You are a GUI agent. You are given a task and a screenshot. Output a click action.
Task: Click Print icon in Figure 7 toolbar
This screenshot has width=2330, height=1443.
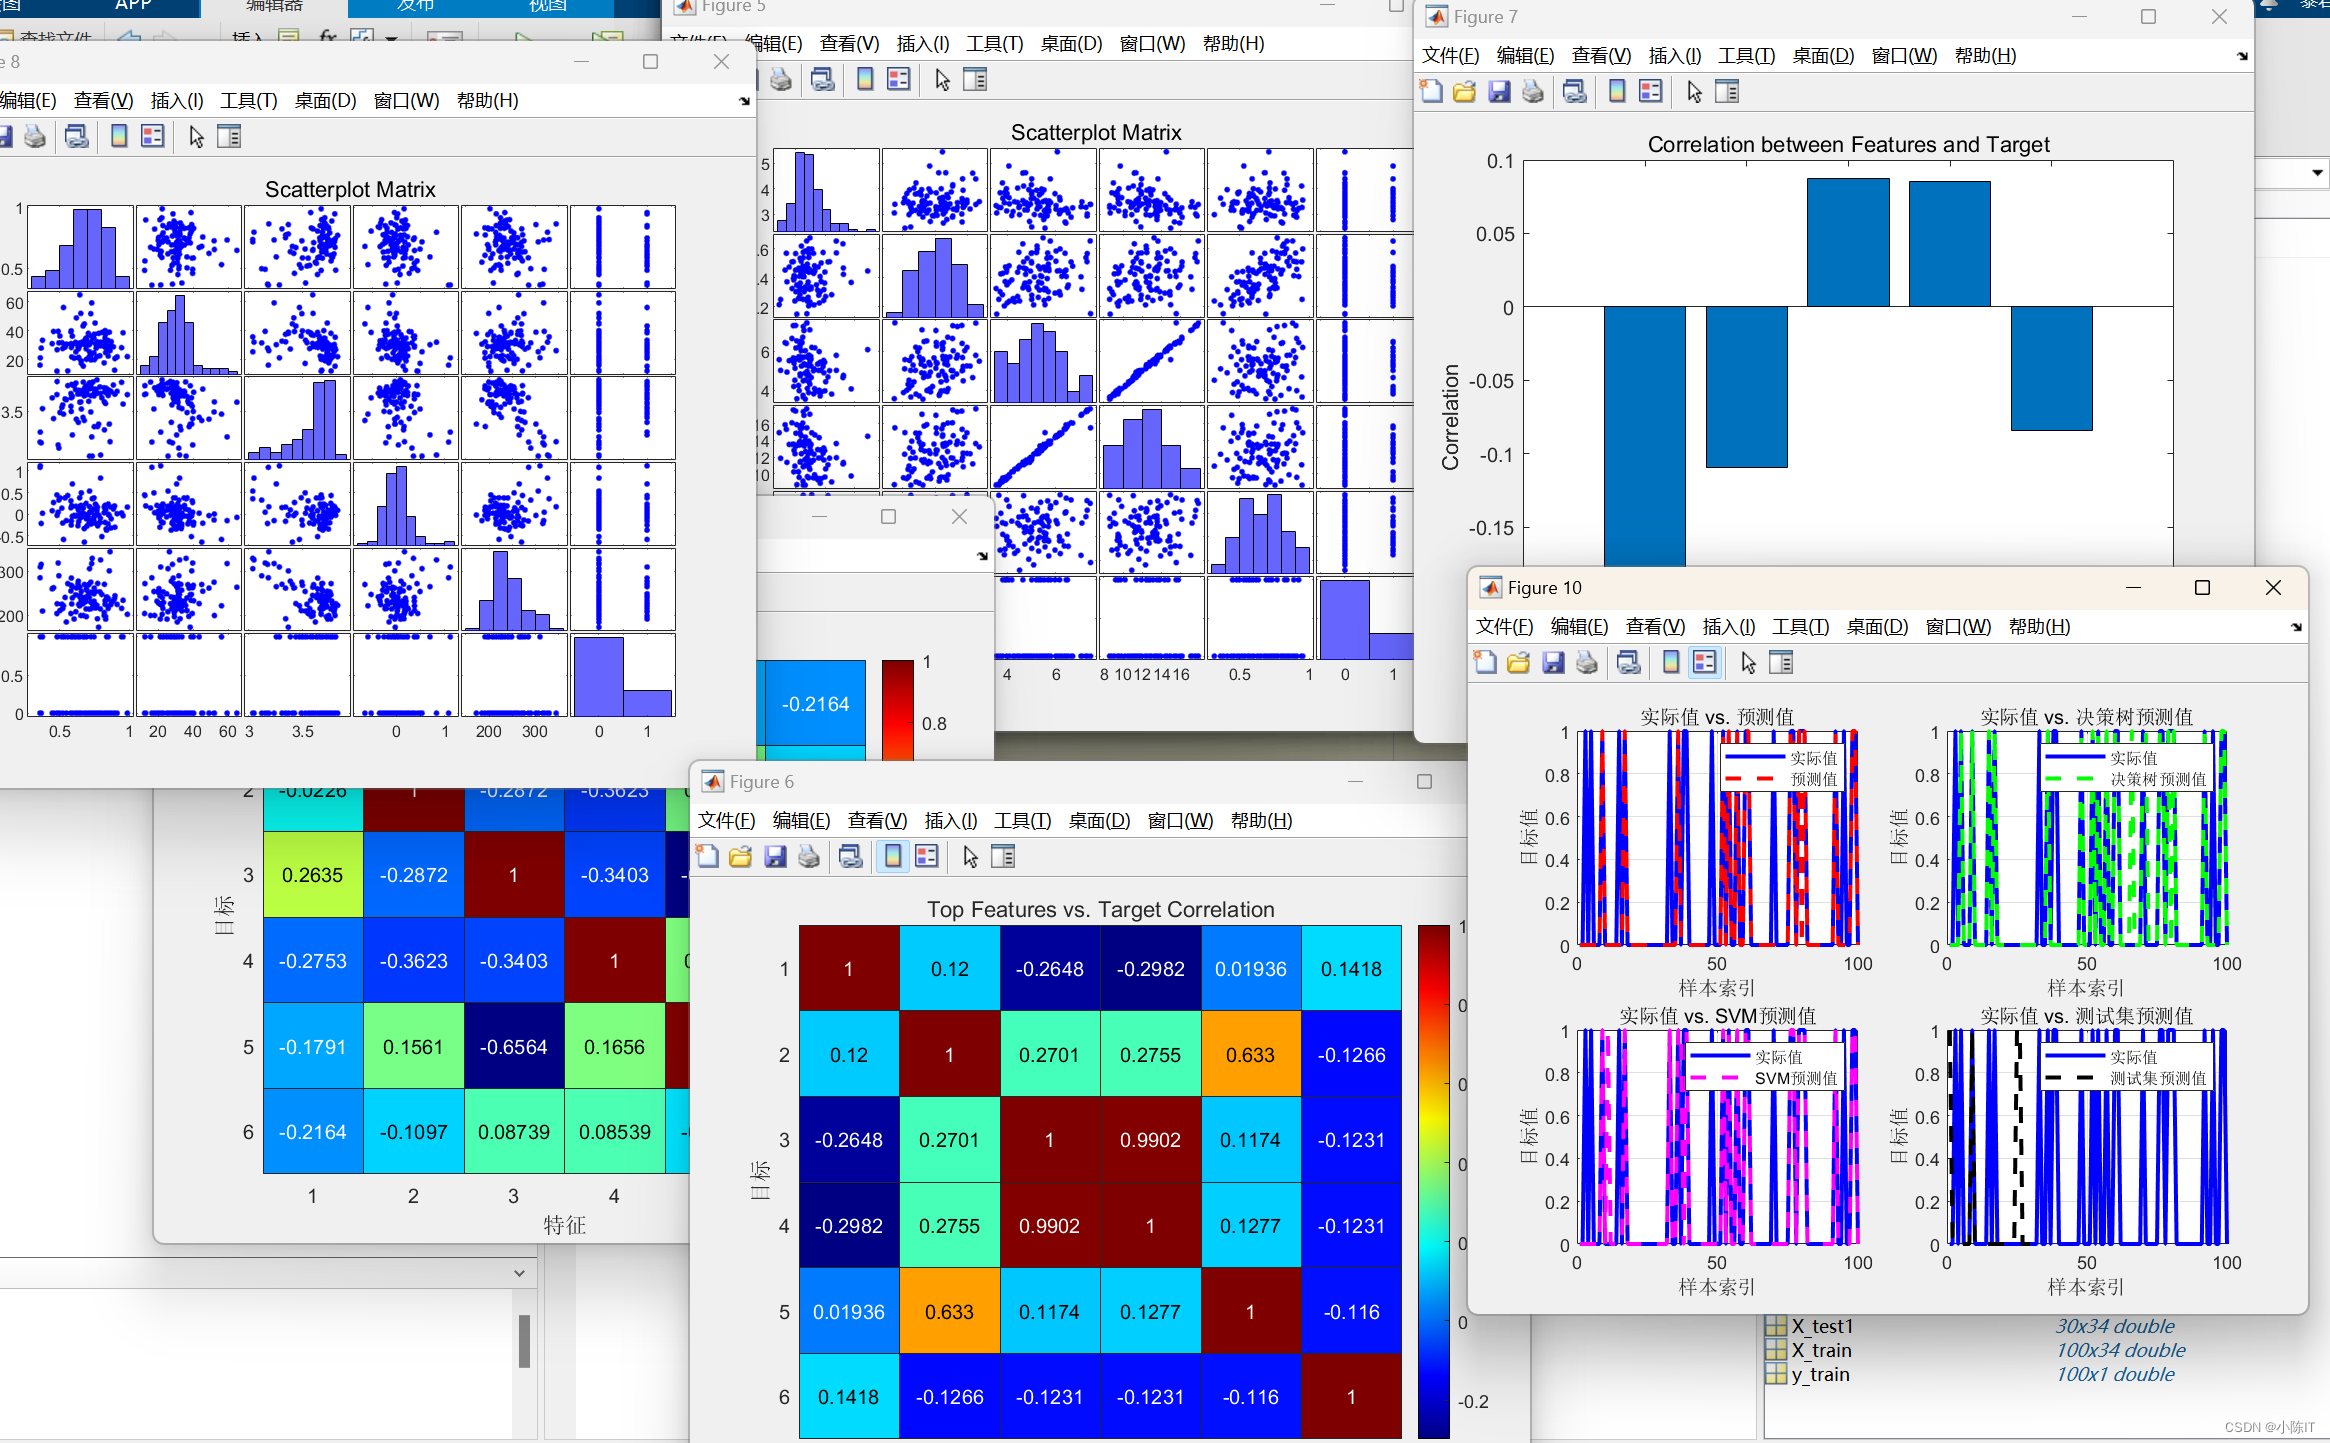click(x=1532, y=92)
